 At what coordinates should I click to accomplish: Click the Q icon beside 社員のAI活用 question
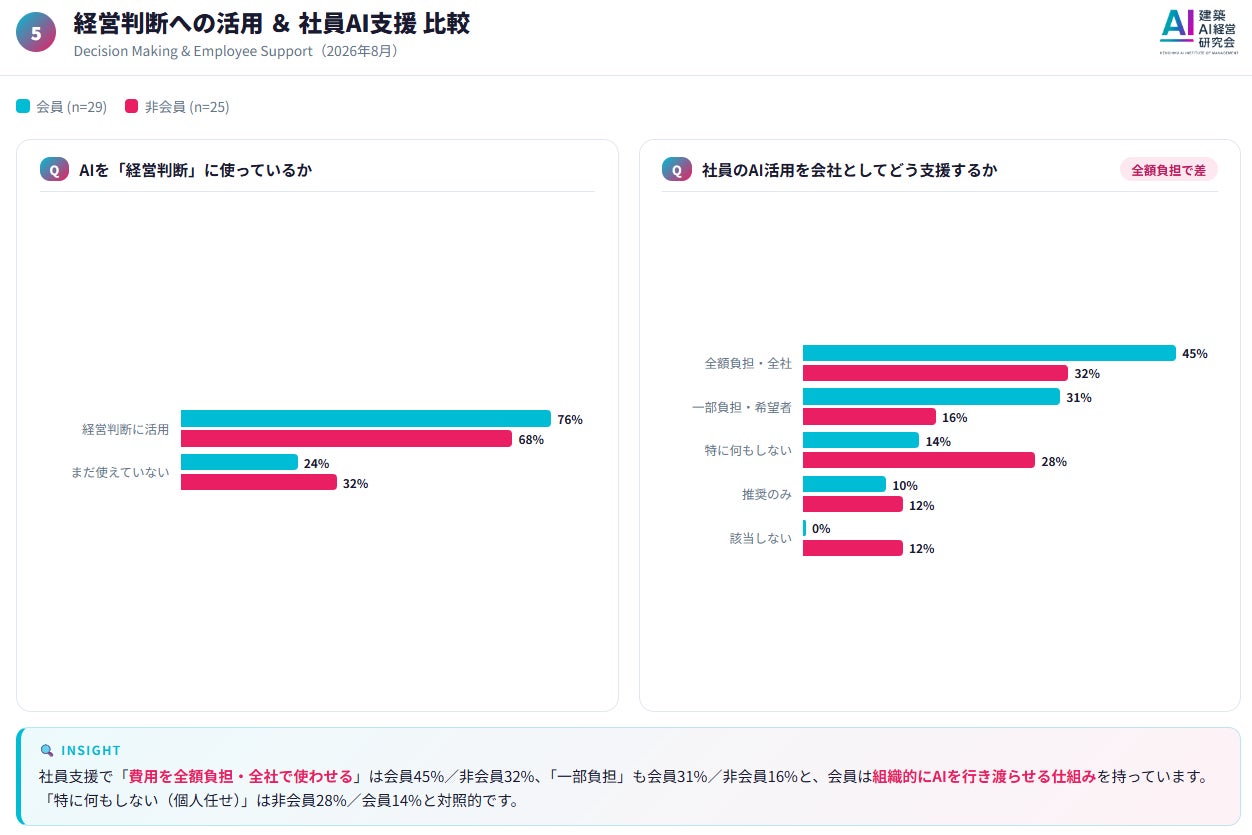click(x=677, y=170)
